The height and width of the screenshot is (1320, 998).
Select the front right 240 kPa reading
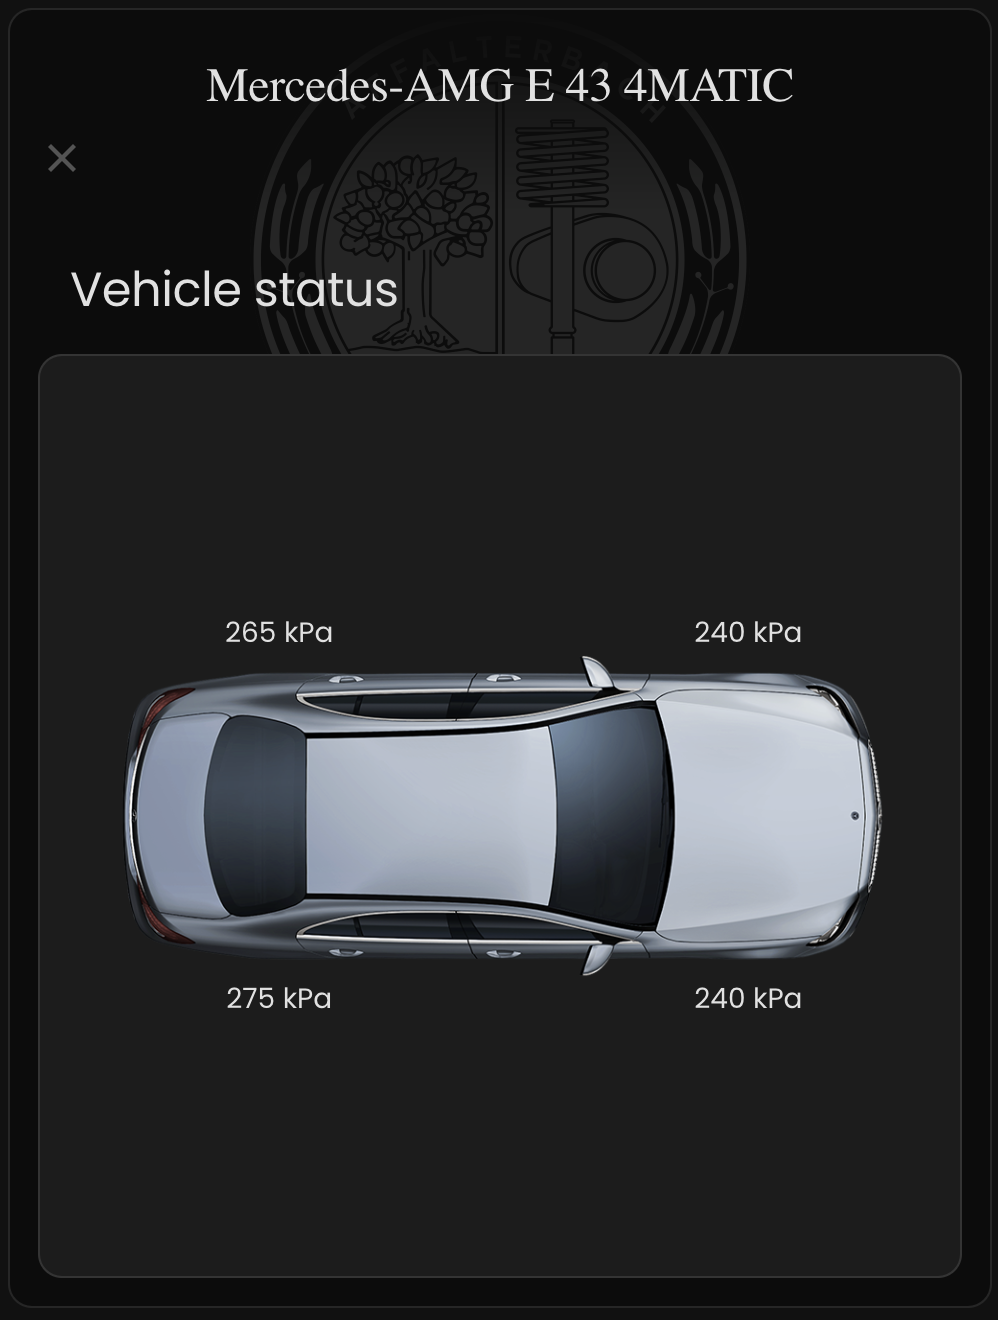748,998
